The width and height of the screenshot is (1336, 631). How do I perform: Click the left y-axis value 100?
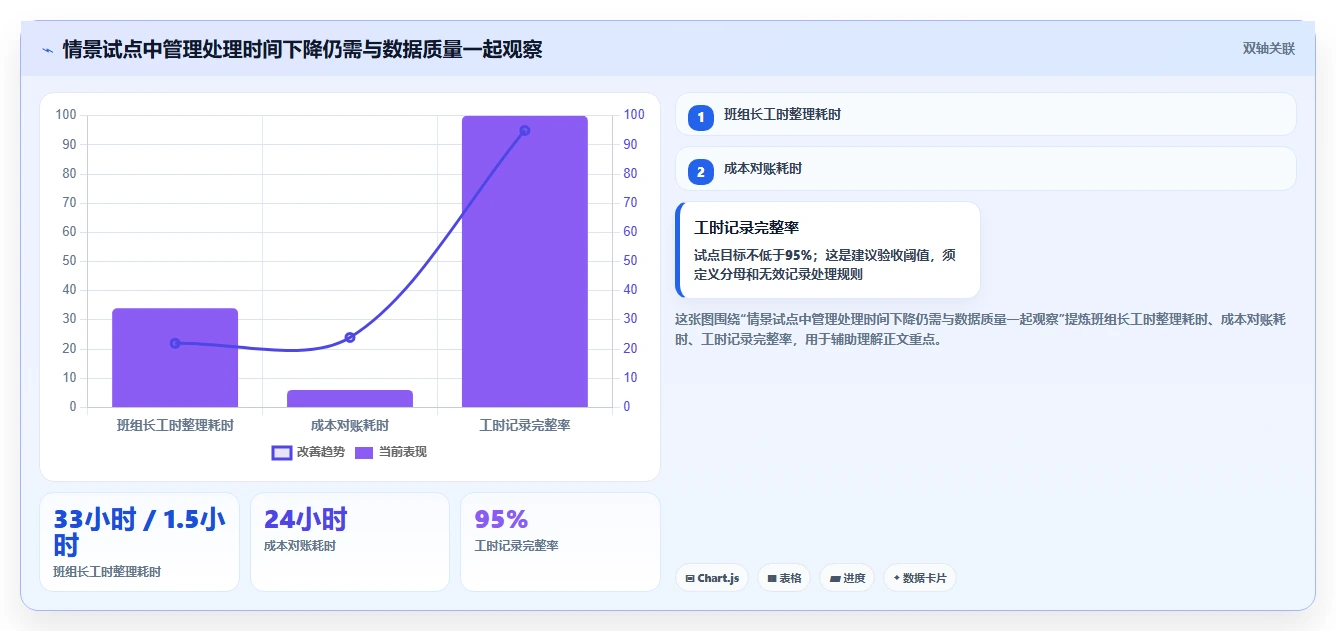(67, 115)
